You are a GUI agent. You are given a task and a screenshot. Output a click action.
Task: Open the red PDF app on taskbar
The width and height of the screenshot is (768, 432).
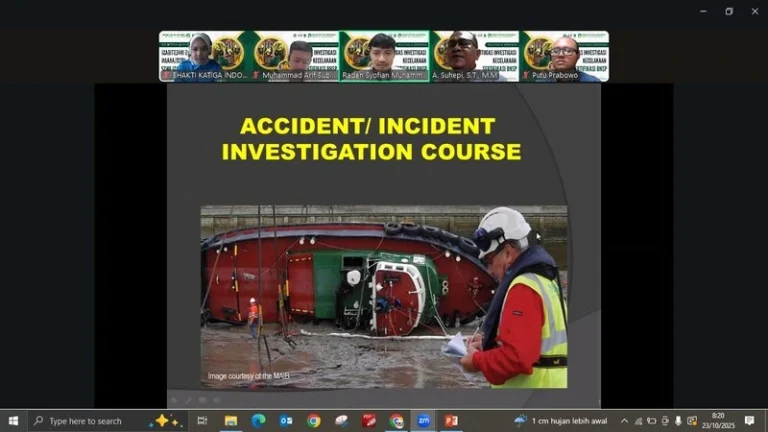point(369,421)
